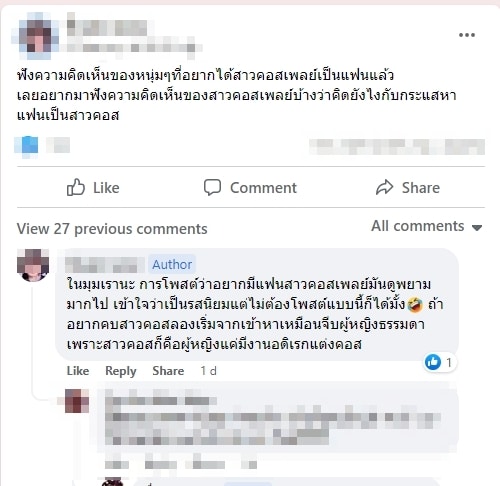
Task: Open the reply author's small avatar
Action: pos(77,401)
